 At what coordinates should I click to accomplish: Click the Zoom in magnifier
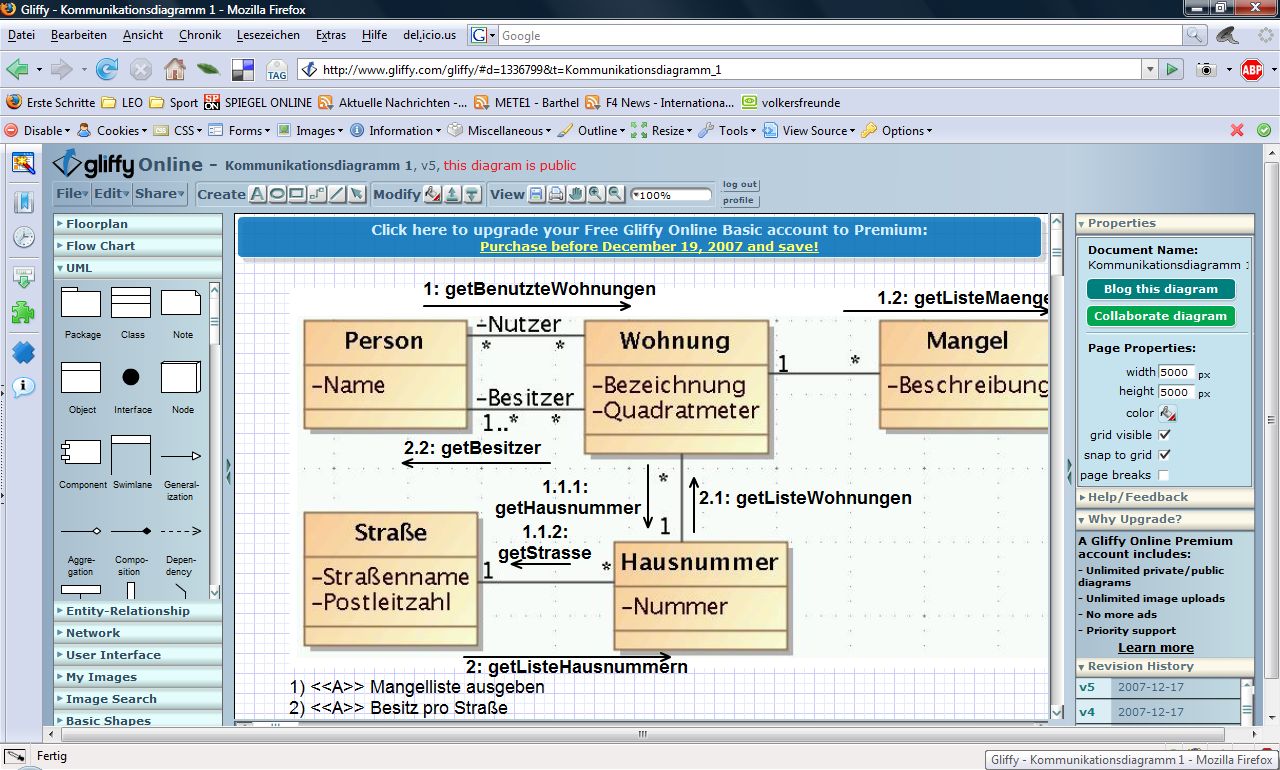point(596,194)
